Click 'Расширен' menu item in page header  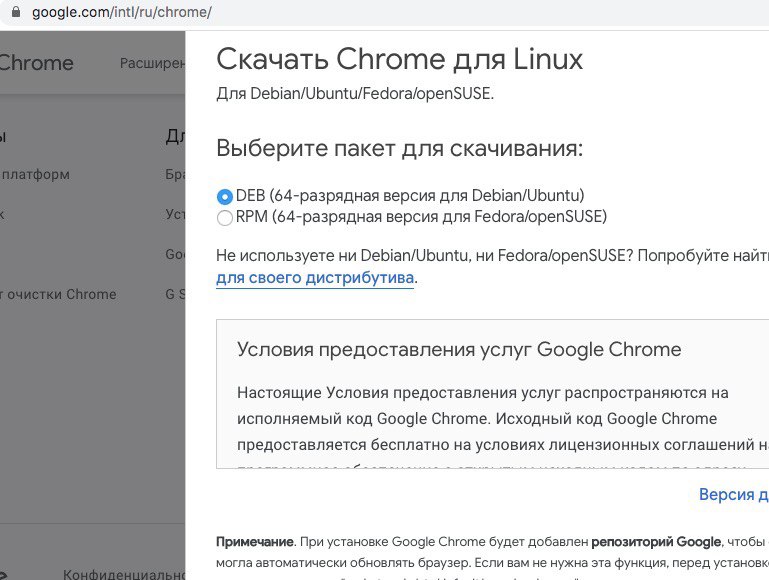(x=153, y=63)
